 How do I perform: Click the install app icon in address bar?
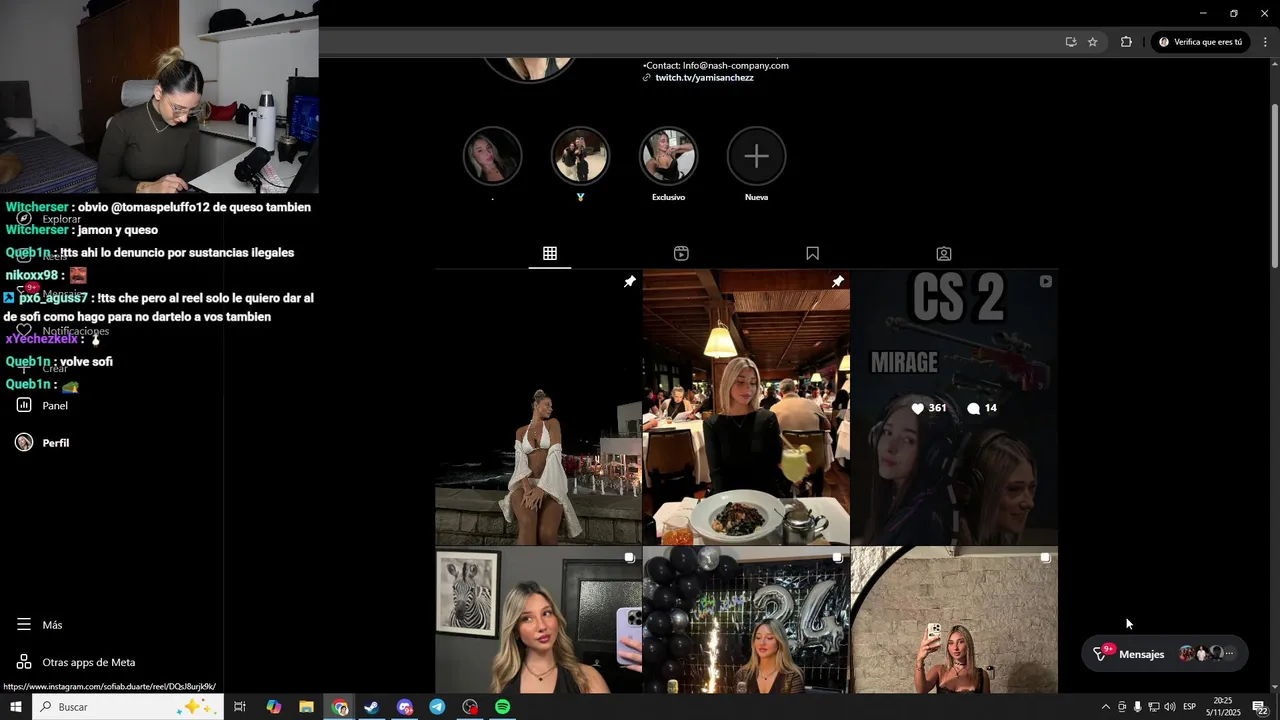pyautogui.click(x=1070, y=42)
